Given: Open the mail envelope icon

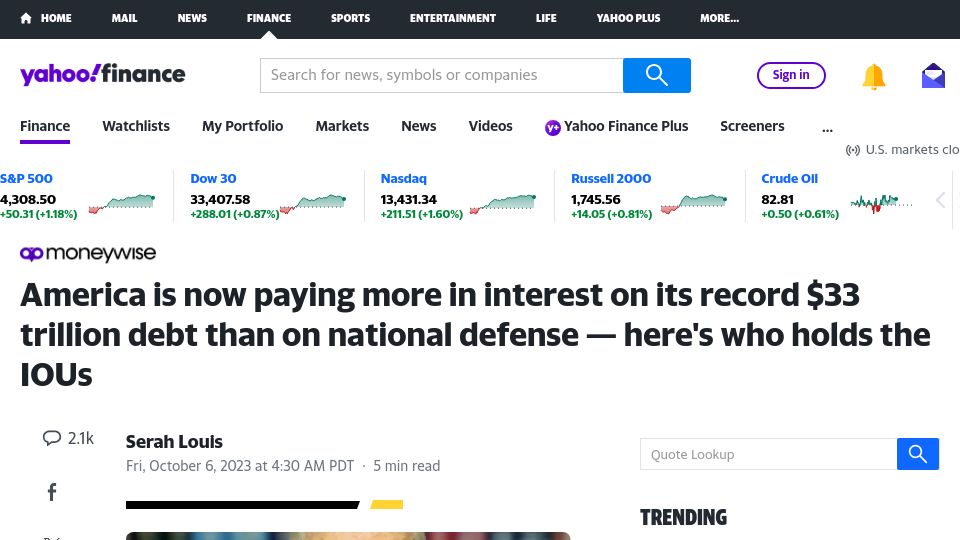Looking at the screenshot, I should (x=933, y=76).
